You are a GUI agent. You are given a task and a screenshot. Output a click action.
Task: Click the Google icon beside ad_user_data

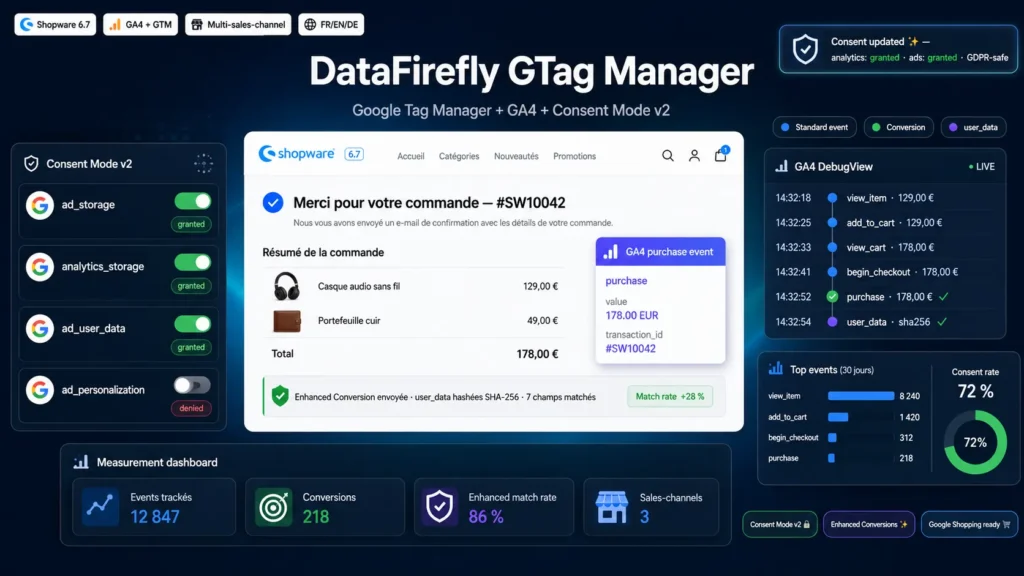coord(40,328)
